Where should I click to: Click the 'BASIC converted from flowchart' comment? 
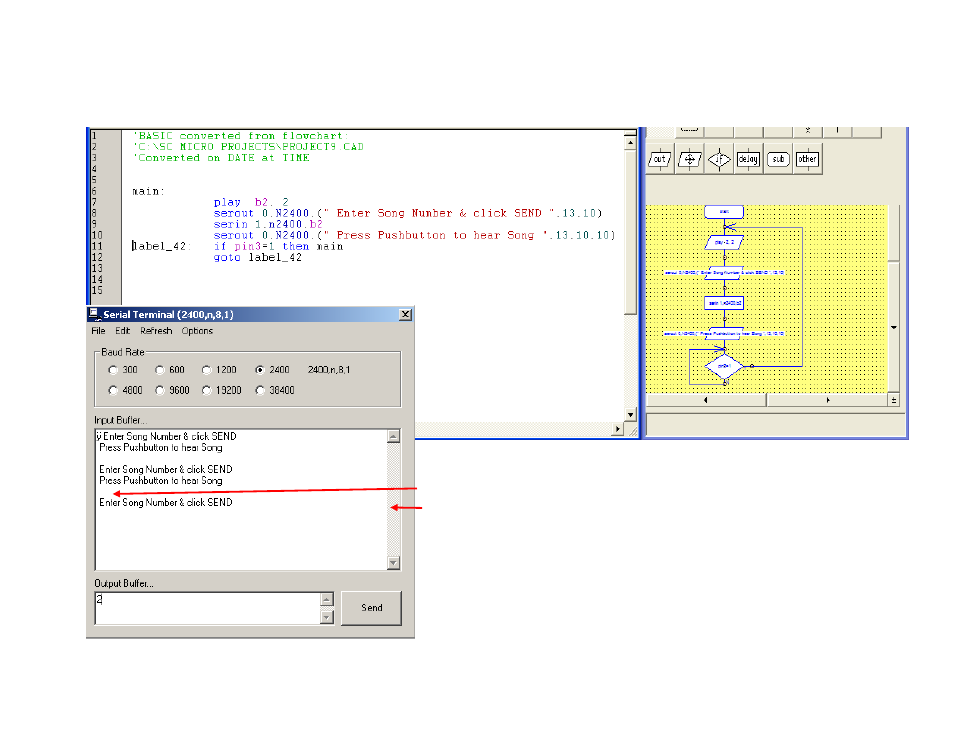[x=240, y=136]
